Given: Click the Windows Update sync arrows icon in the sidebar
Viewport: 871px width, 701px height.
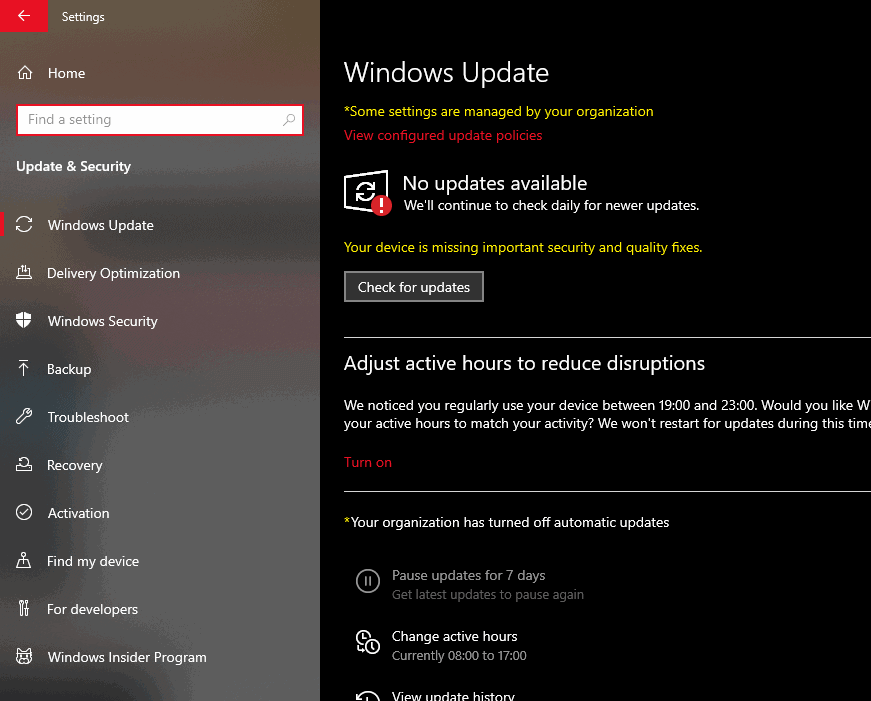Looking at the screenshot, I should coord(24,224).
